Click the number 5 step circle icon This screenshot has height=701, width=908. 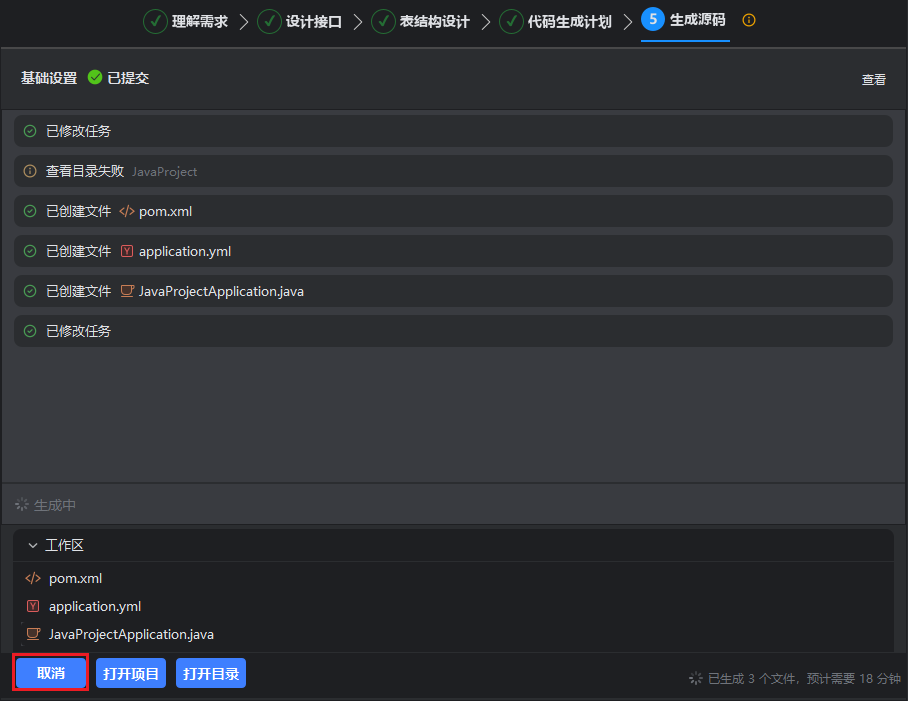pyautogui.click(x=653, y=20)
